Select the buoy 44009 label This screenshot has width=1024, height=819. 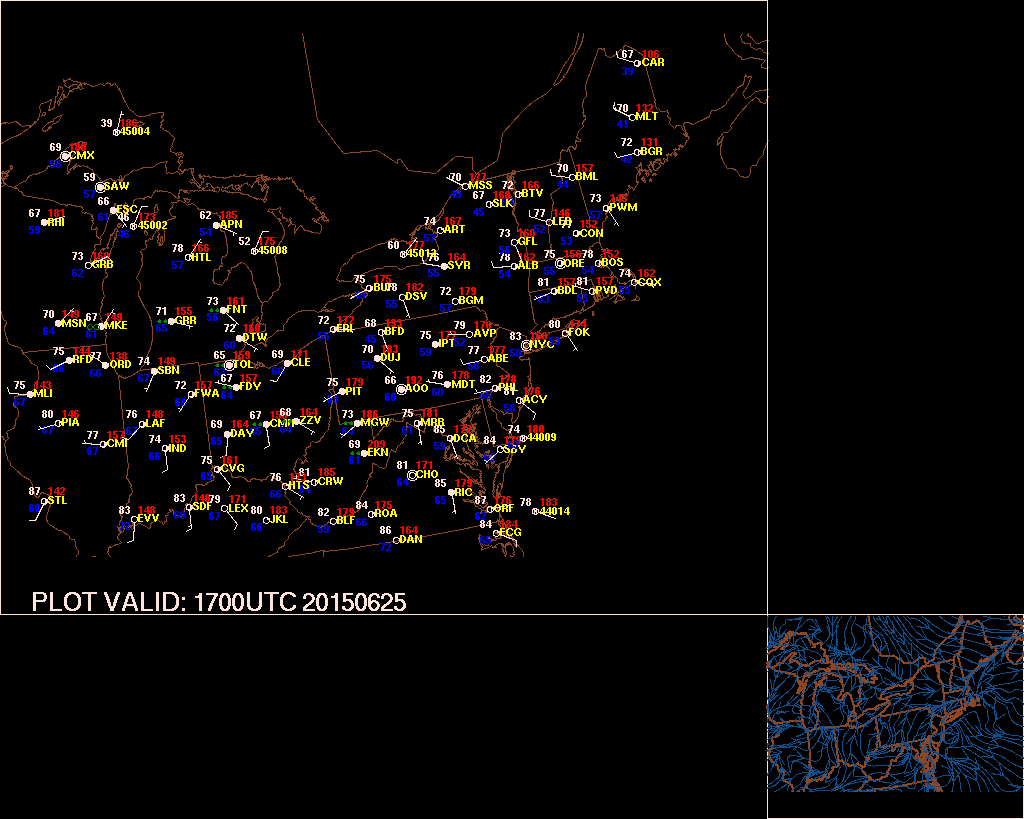(541, 438)
